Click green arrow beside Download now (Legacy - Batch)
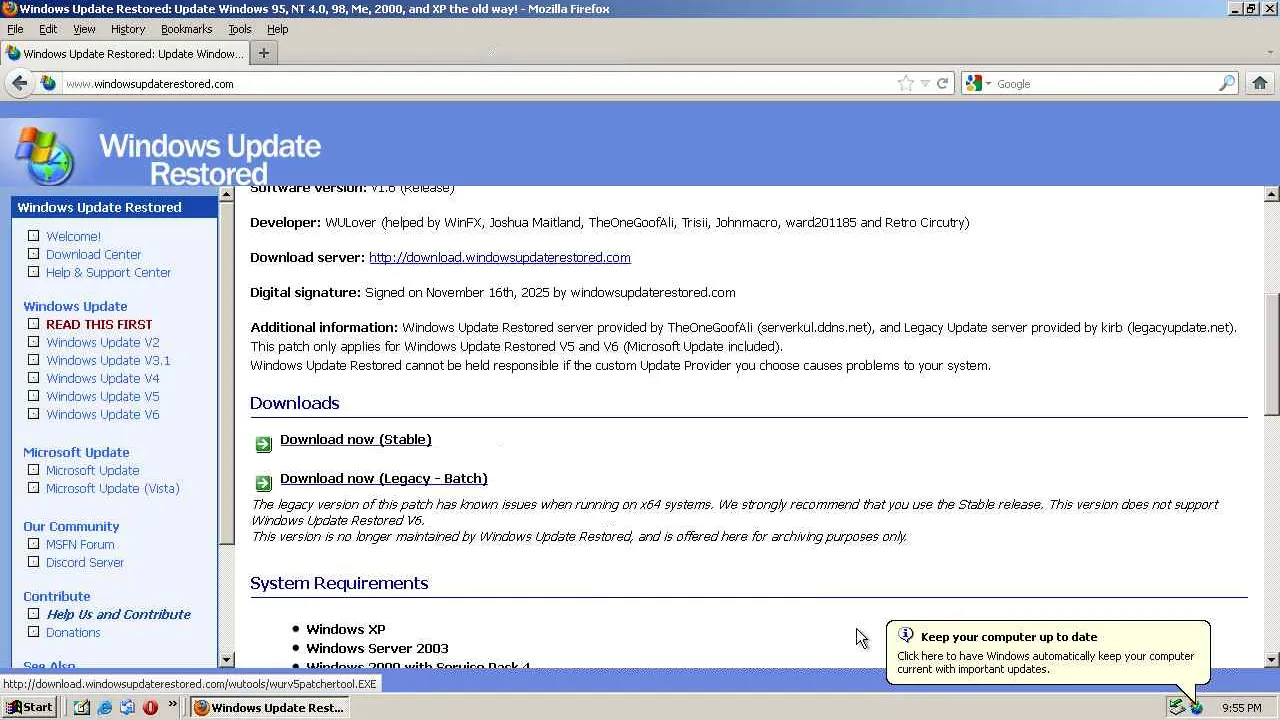Viewport: 1280px width, 720px height. [x=263, y=483]
